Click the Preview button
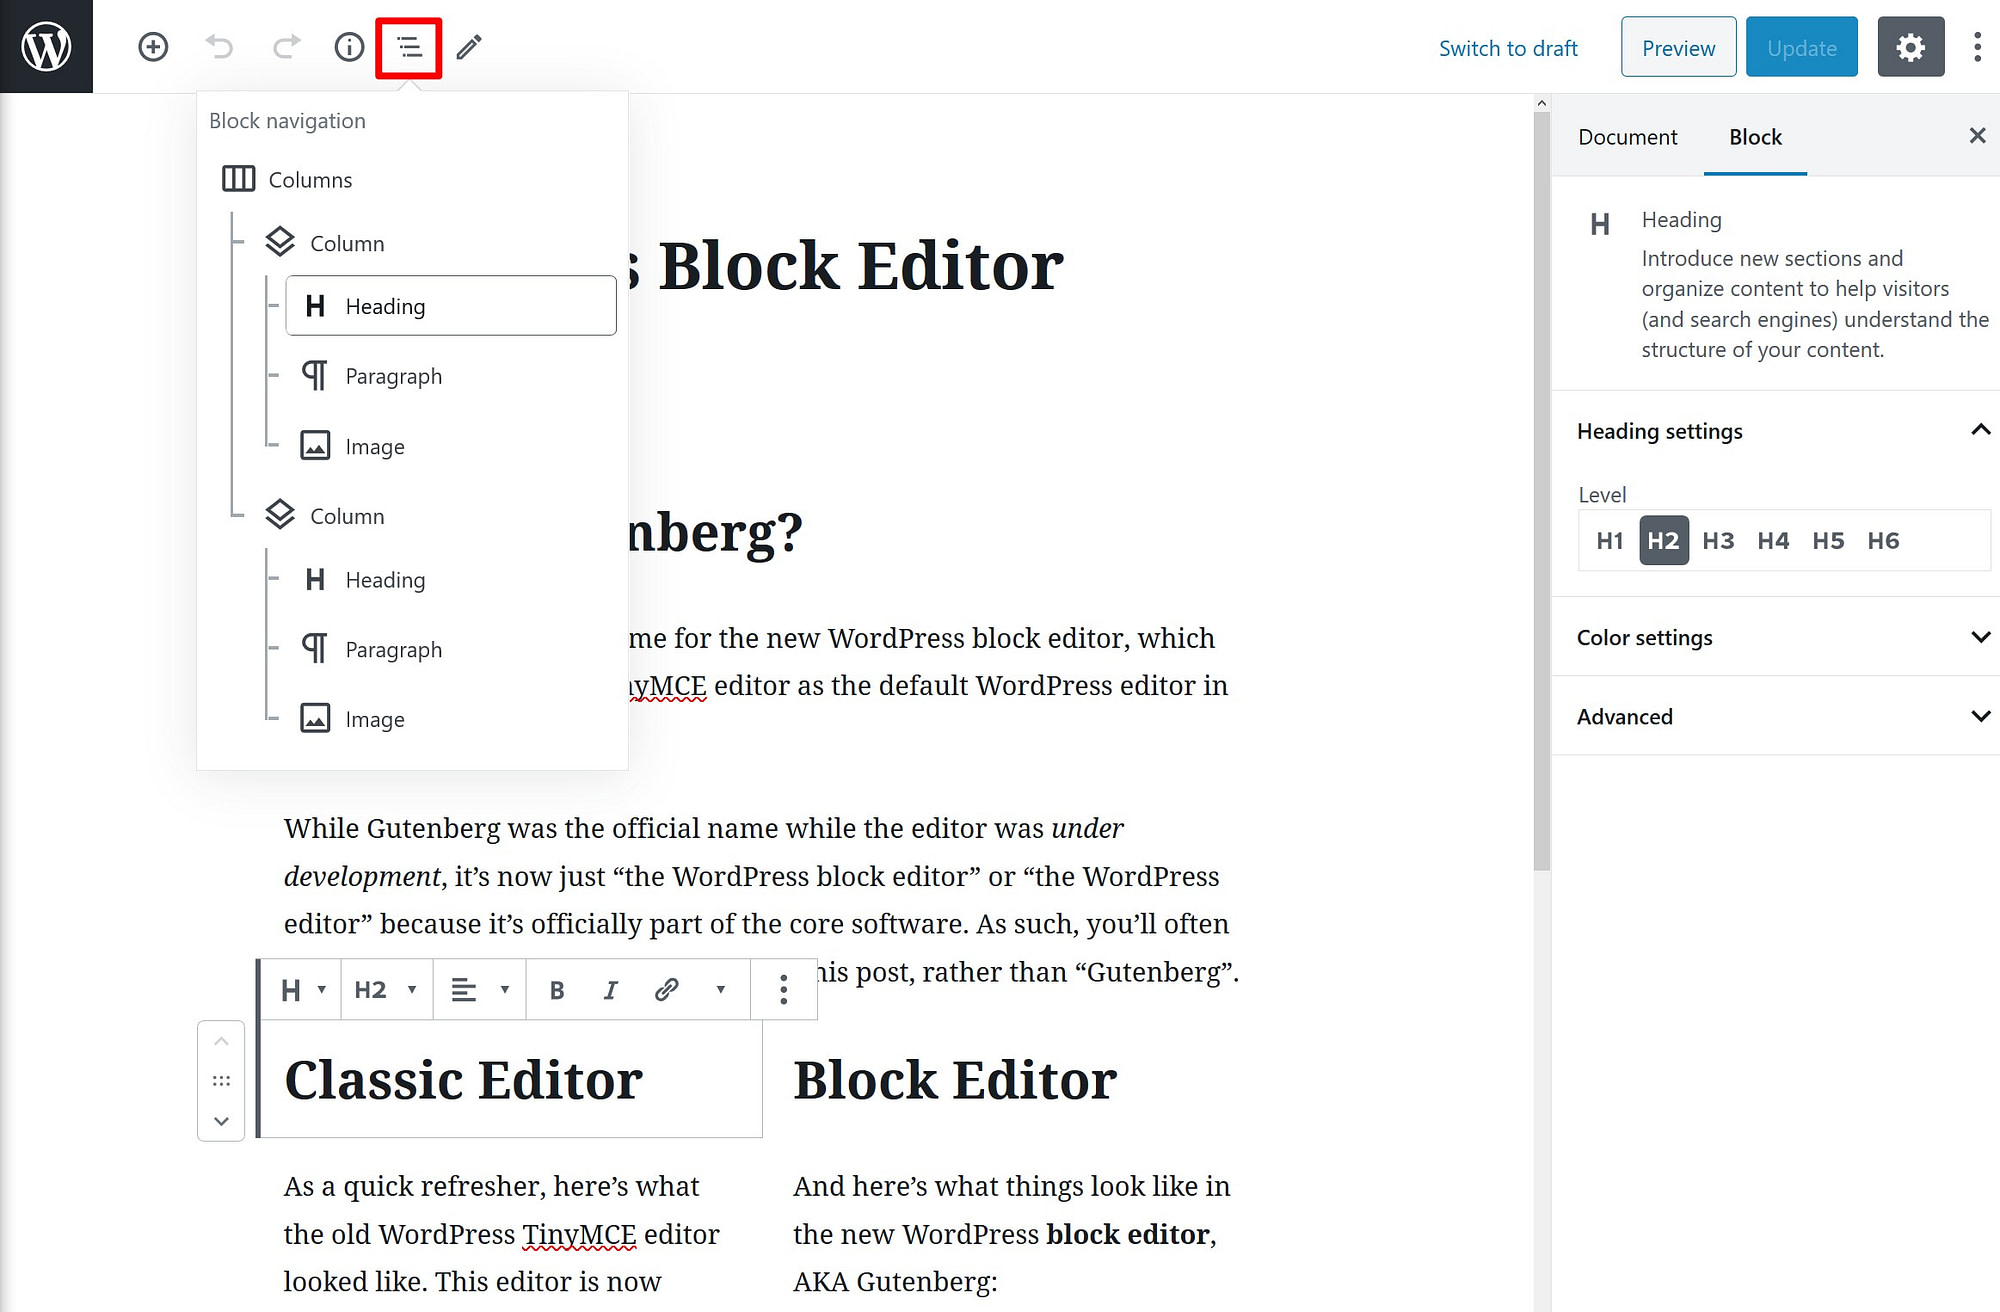The height and width of the screenshot is (1312, 2000). [x=1678, y=48]
